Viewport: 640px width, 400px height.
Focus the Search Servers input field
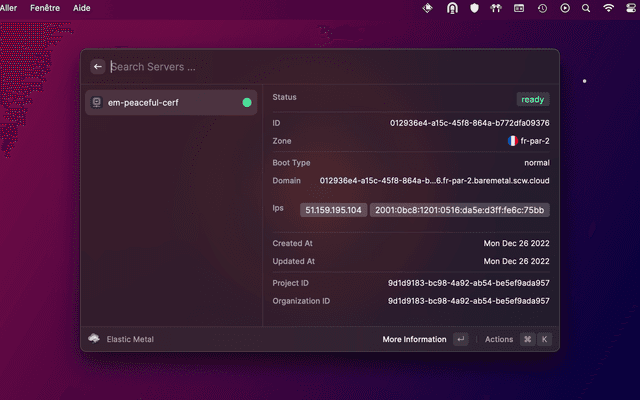[x=300, y=67]
